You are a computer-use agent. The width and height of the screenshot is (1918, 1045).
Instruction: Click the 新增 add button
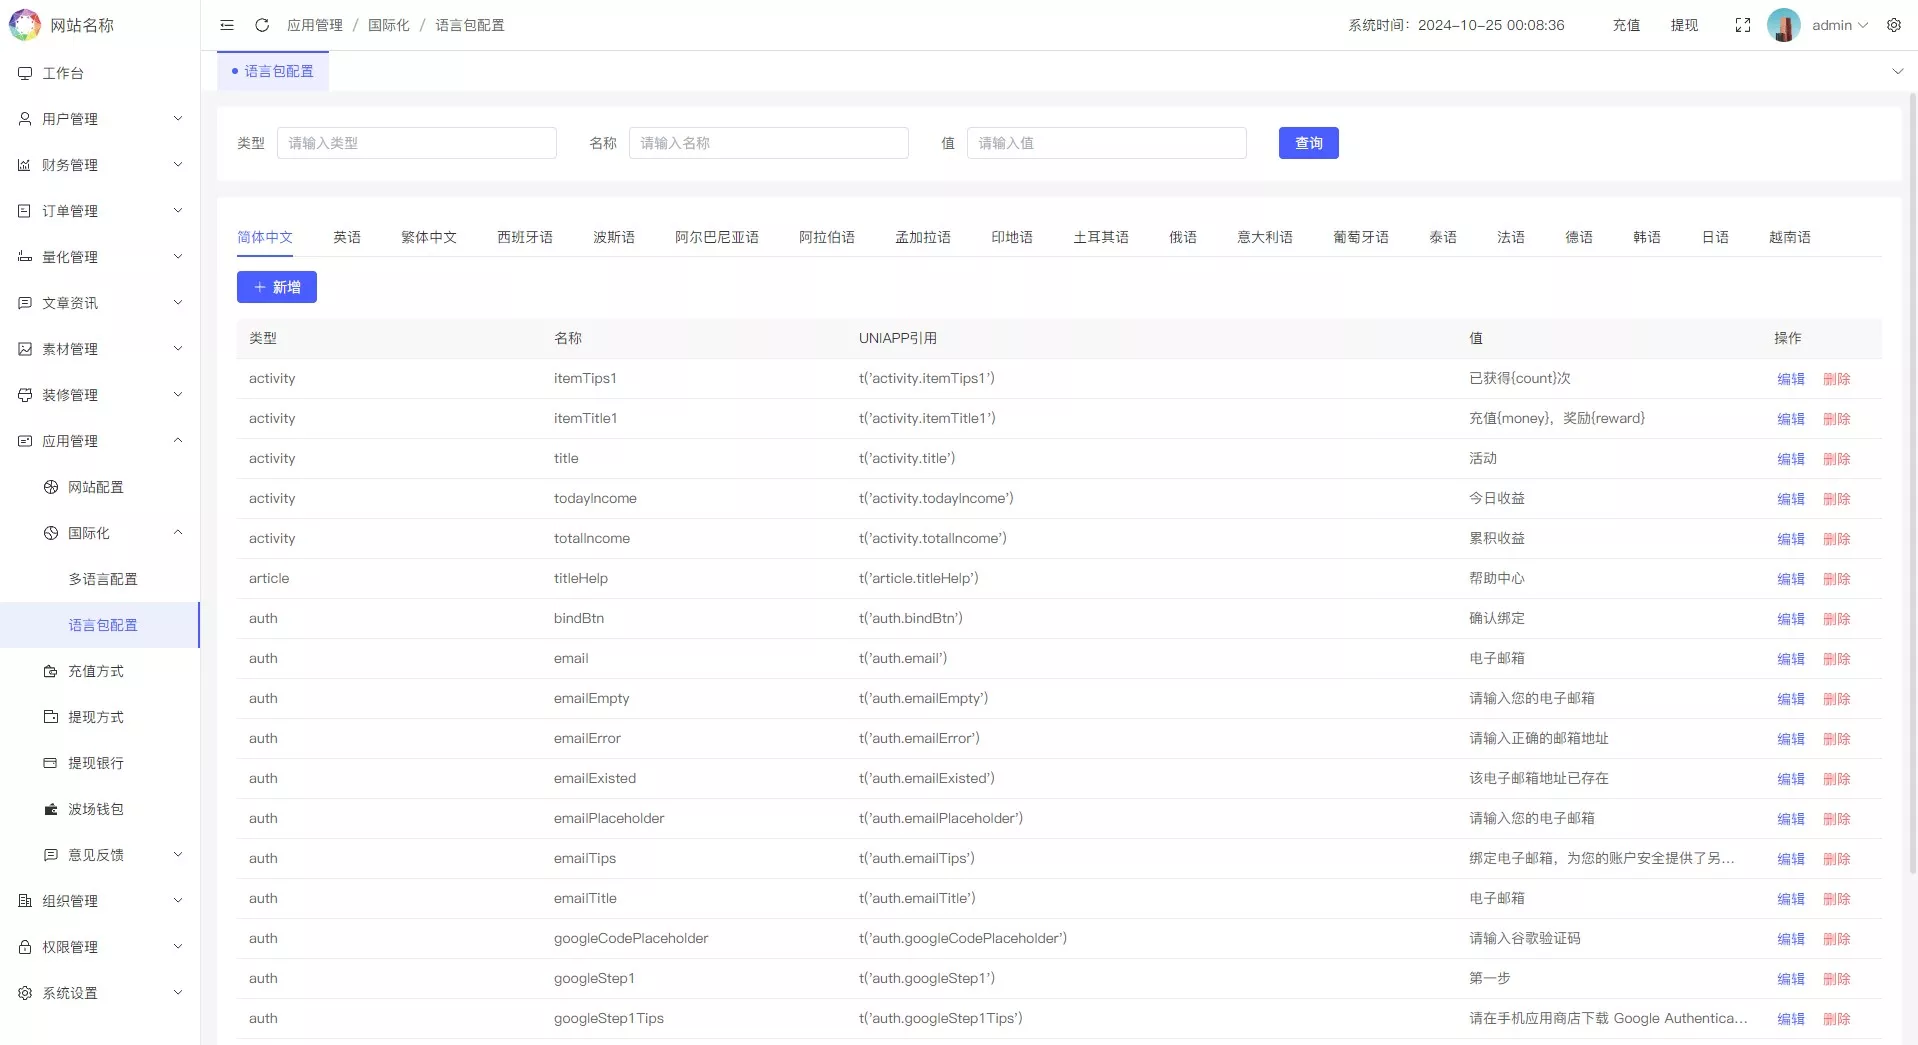[277, 287]
